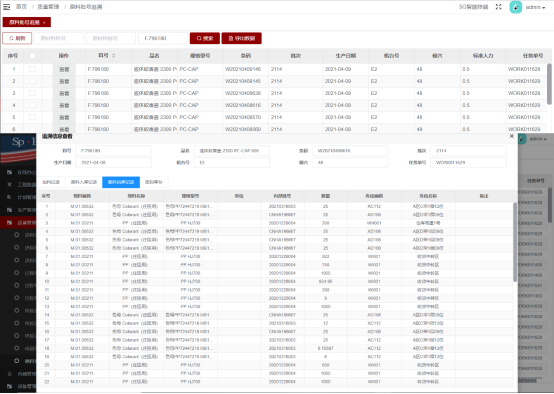Tick the checkbox for row W20210409145
This screenshot has height=394, width=554.
(x=32, y=81)
